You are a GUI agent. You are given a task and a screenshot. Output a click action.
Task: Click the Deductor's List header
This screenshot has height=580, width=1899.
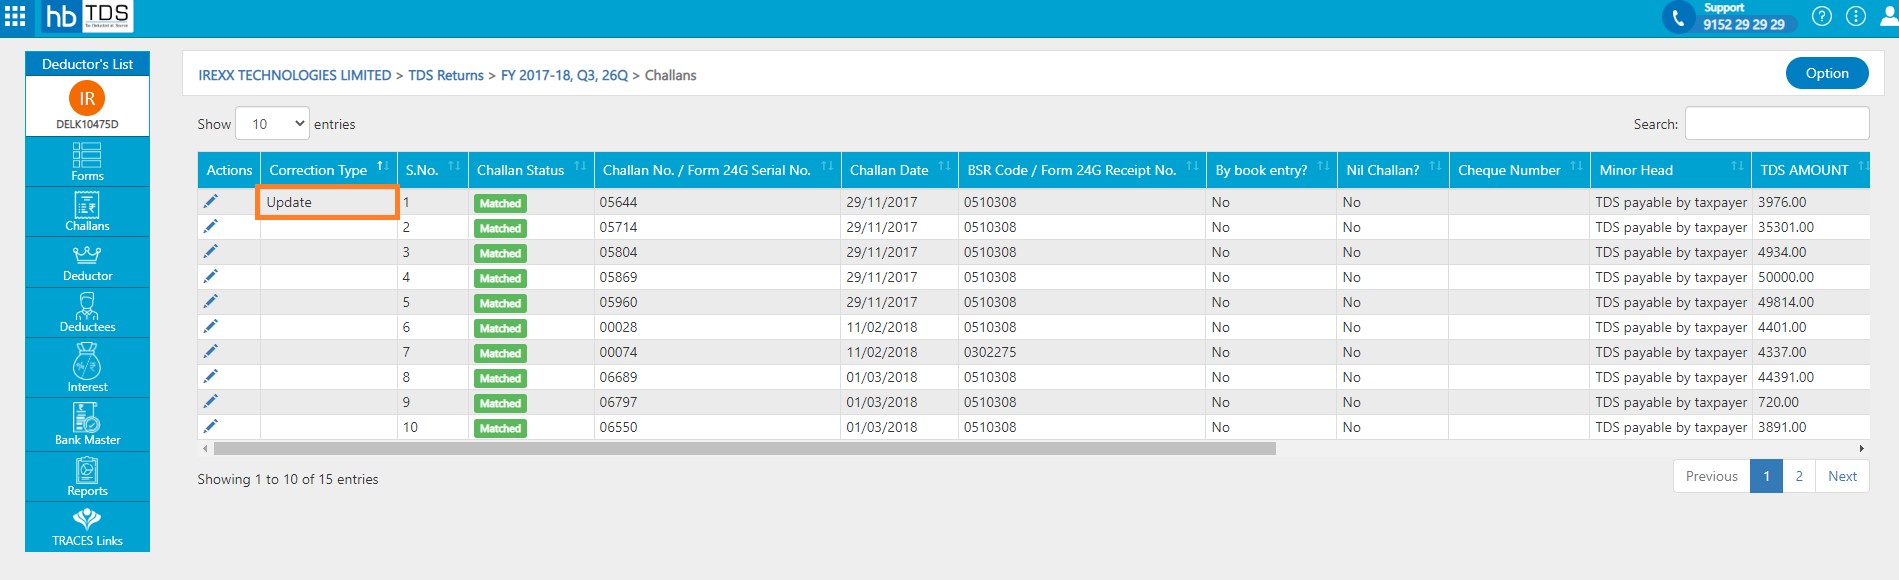[87, 64]
